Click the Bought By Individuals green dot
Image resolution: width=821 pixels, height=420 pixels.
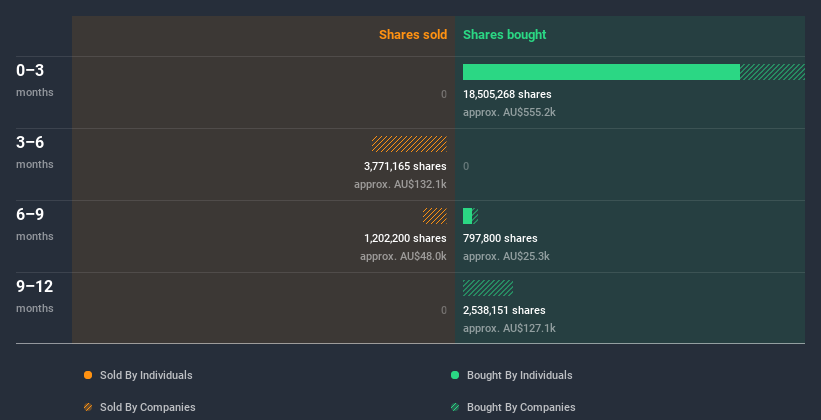[x=455, y=375]
